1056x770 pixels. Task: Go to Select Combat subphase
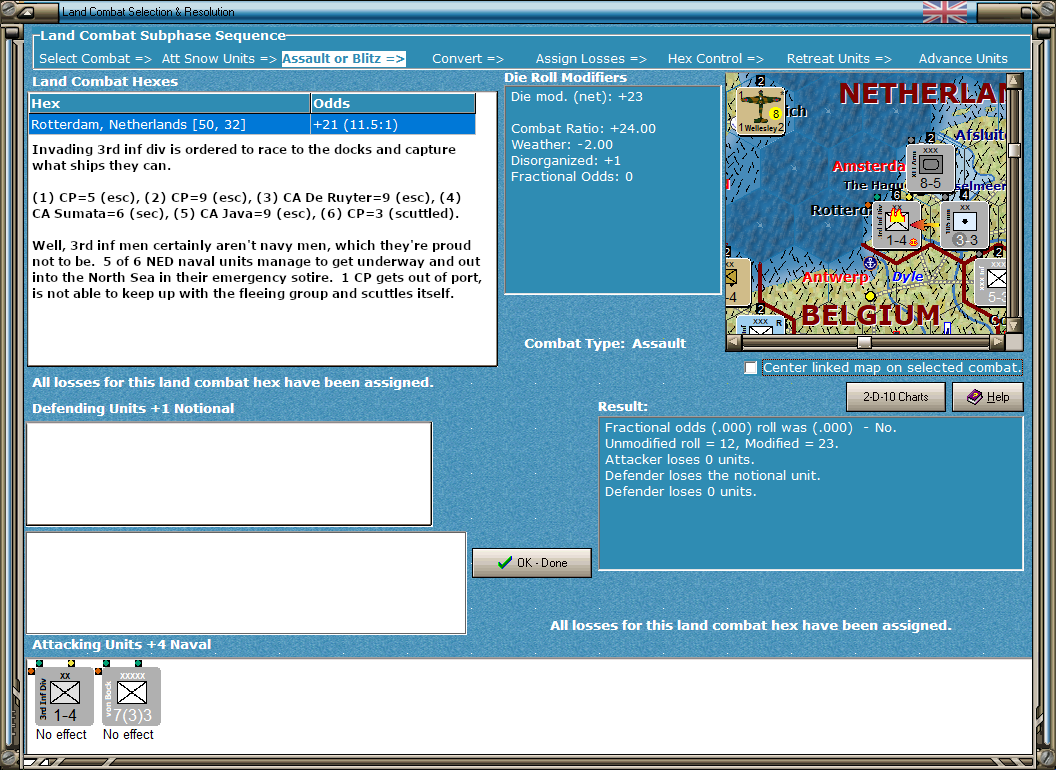(x=95, y=59)
